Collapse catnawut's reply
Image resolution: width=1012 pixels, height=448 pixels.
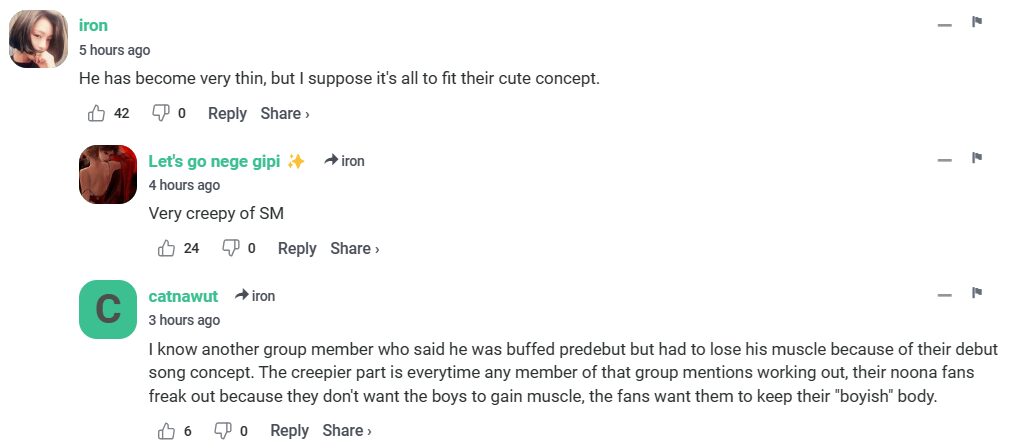[x=944, y=295]
